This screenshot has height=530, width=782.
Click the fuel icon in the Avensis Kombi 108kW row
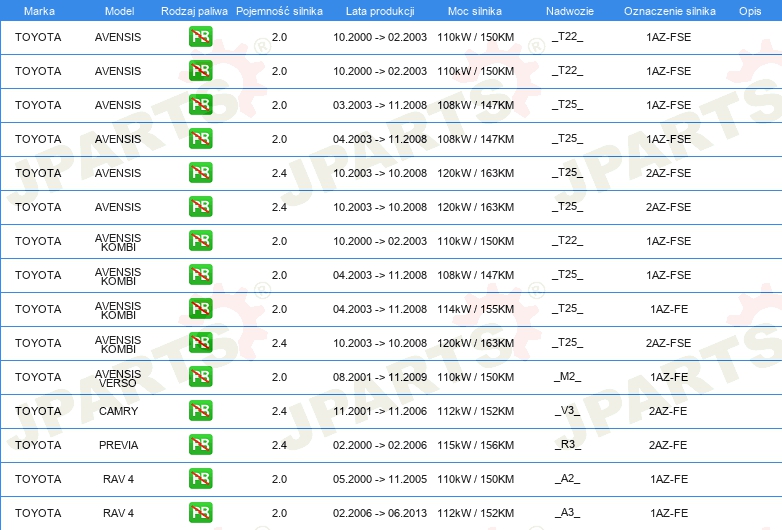(200, 274)
